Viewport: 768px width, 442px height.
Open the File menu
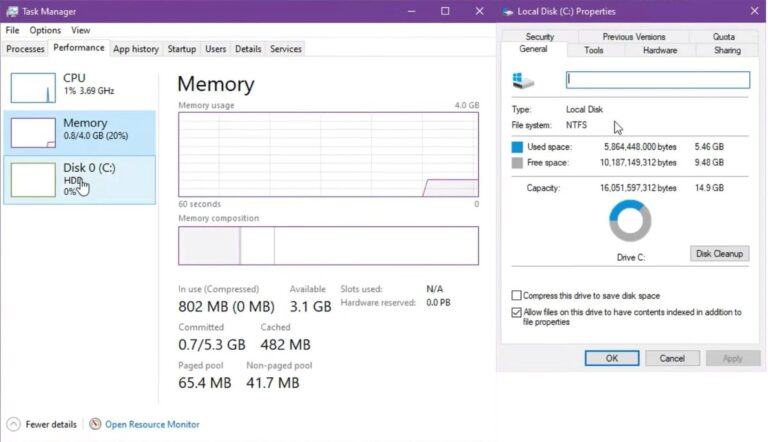12,31
